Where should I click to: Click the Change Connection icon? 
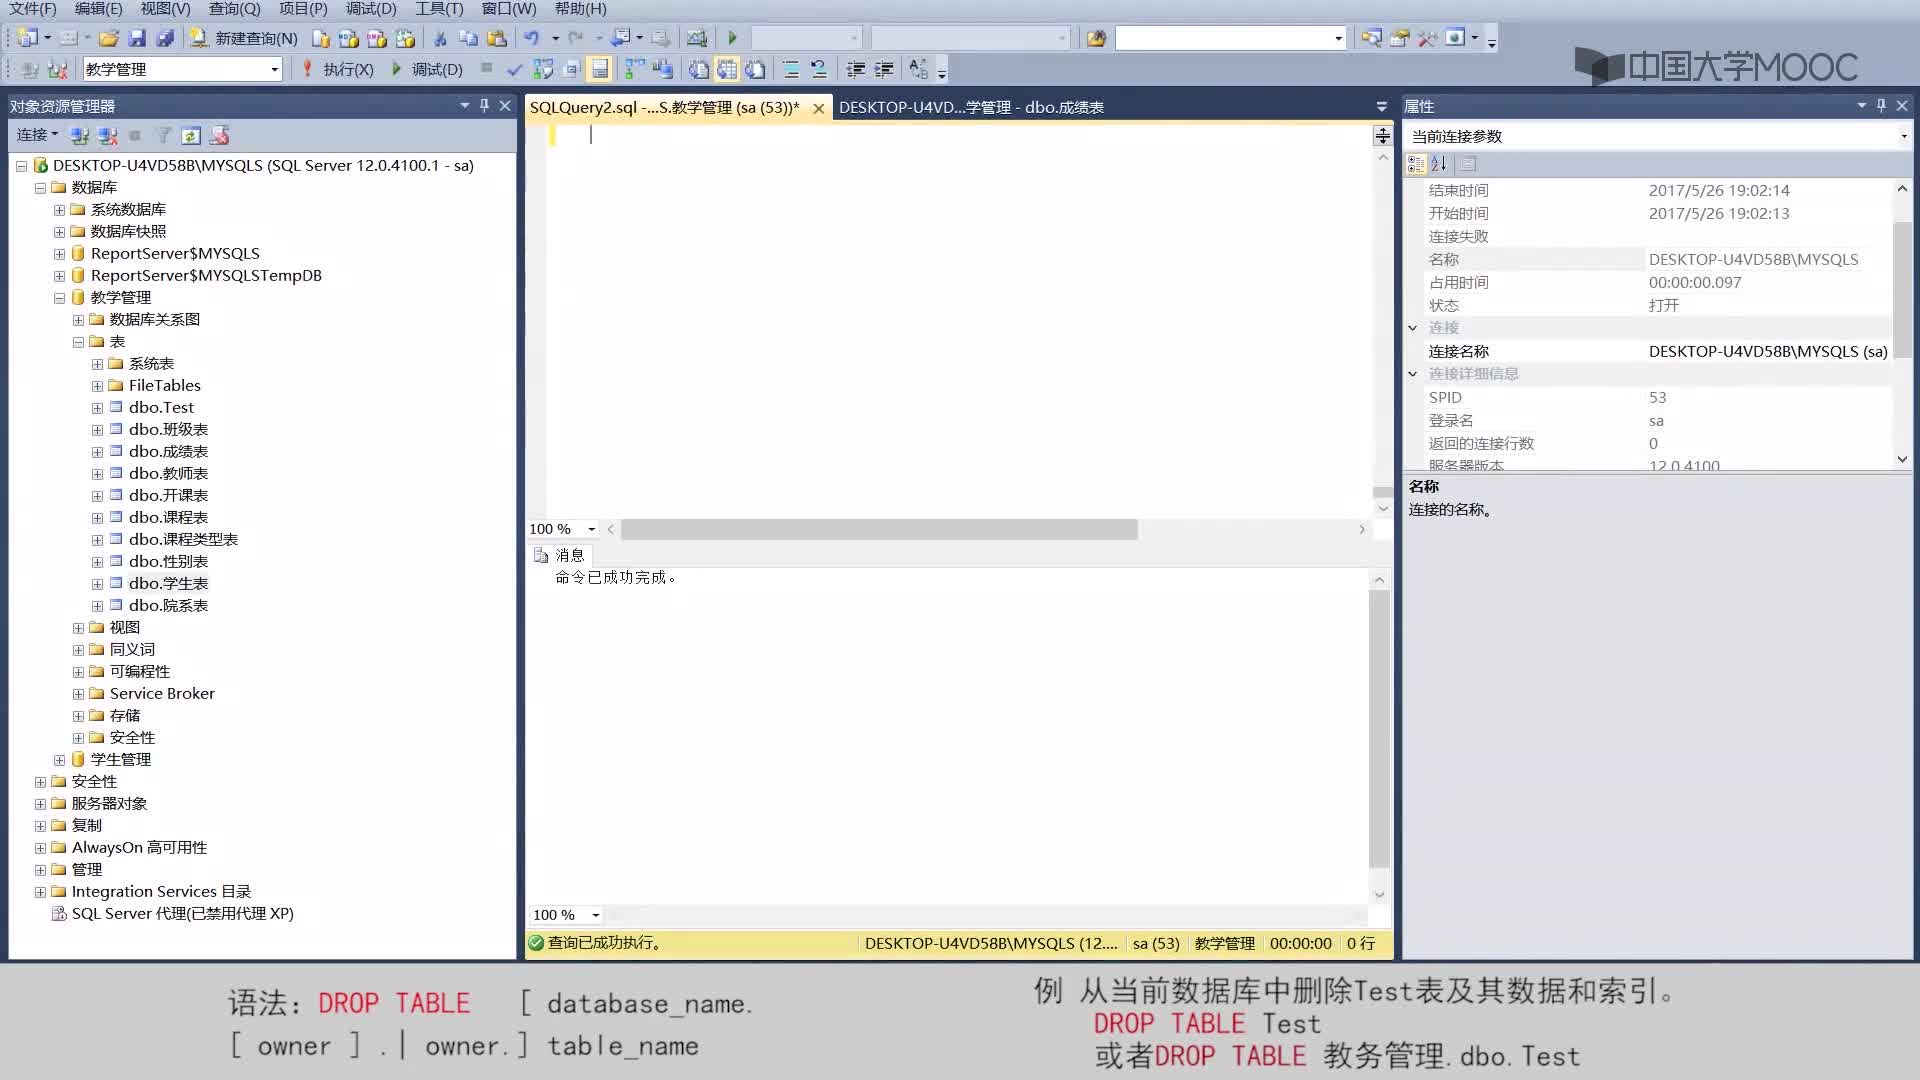point(57,69)
